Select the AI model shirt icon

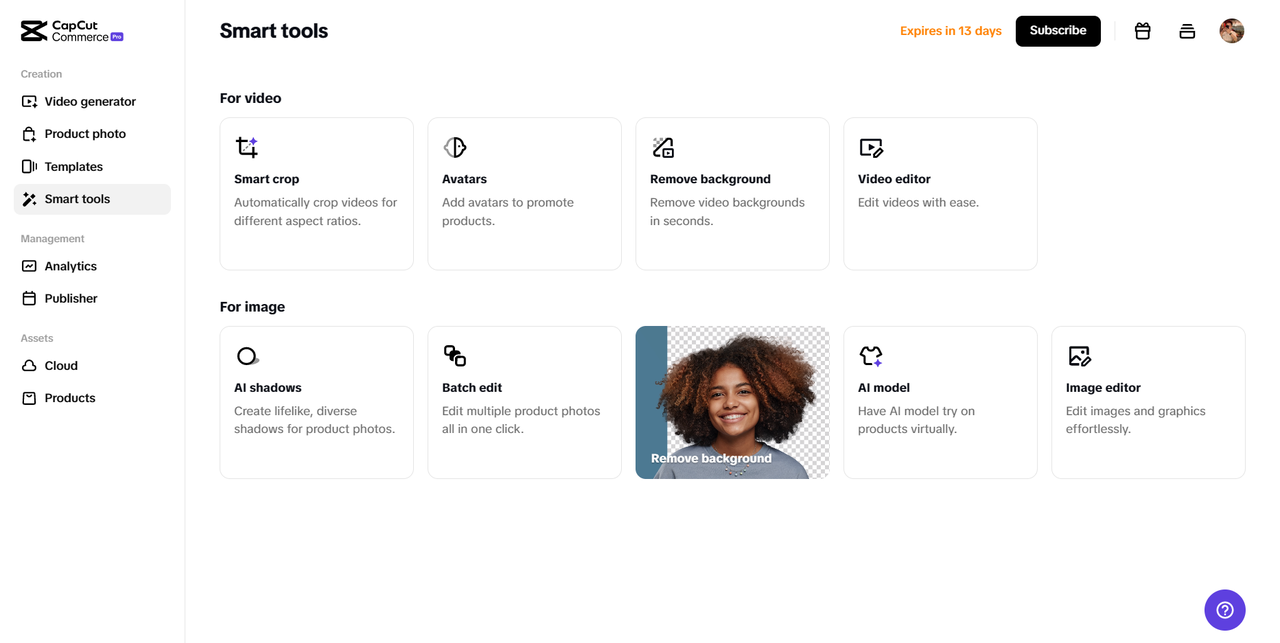tap(871, 356)
